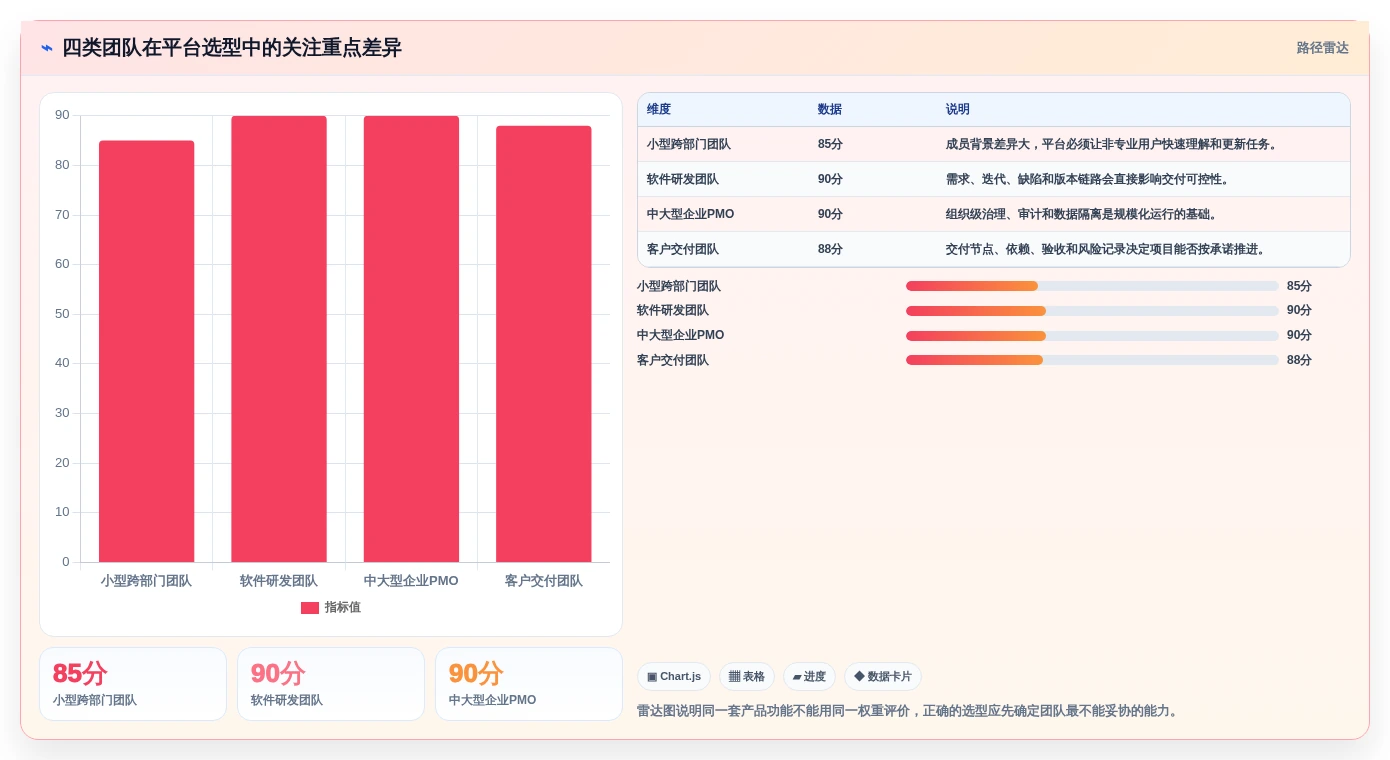Click the 组织级治理 description text
The height and width of the screenshot is (760, 1390).
click(x=1082, y=214)
